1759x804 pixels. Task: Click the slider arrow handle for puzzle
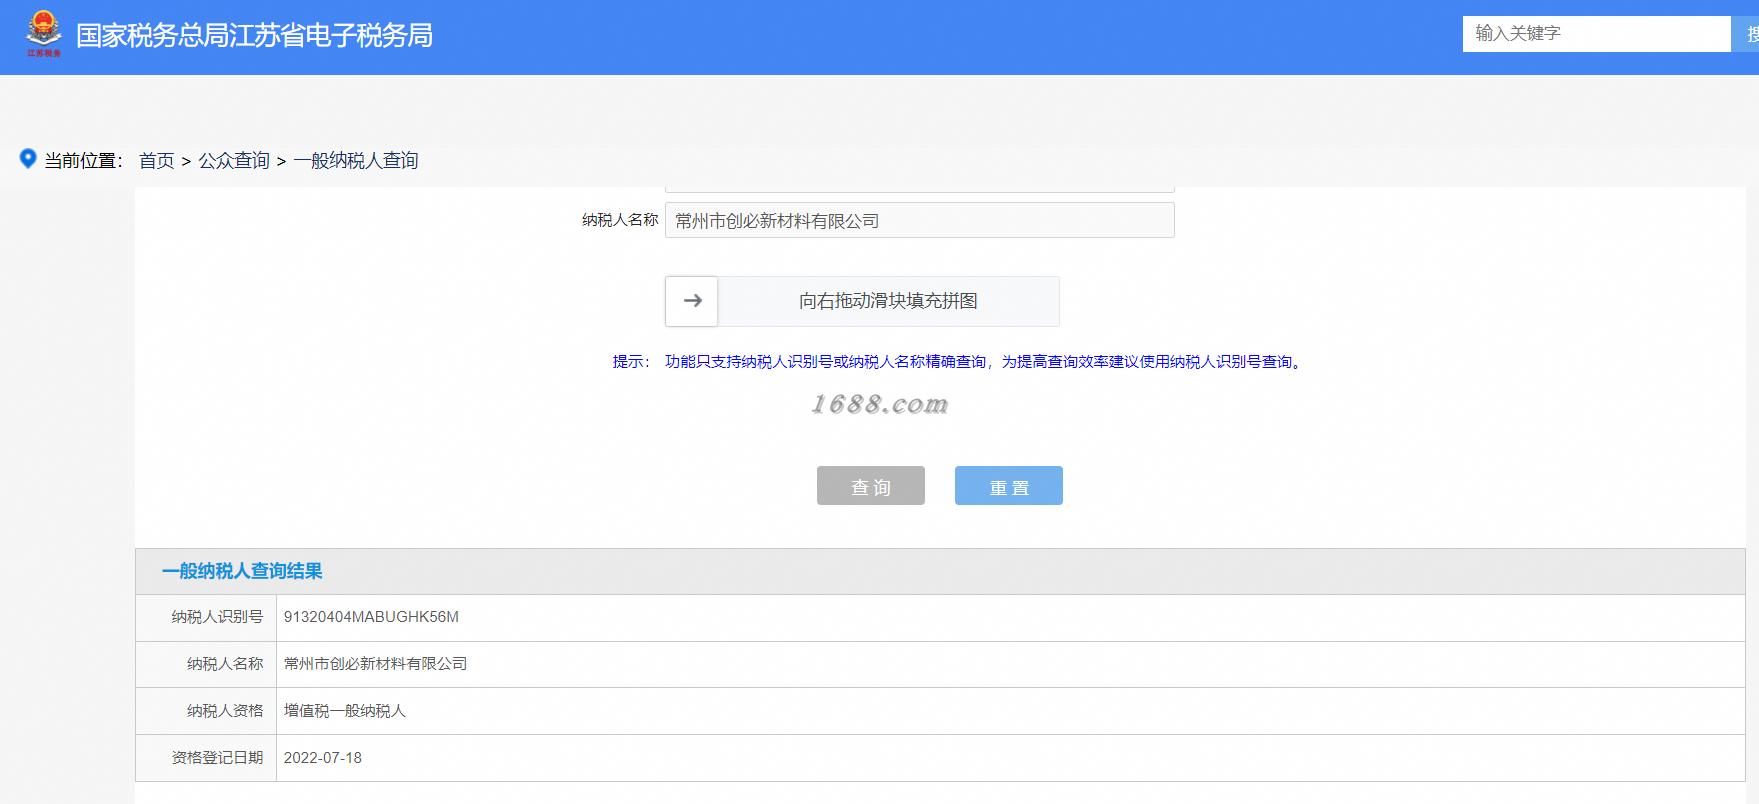(x=692, y=301)
